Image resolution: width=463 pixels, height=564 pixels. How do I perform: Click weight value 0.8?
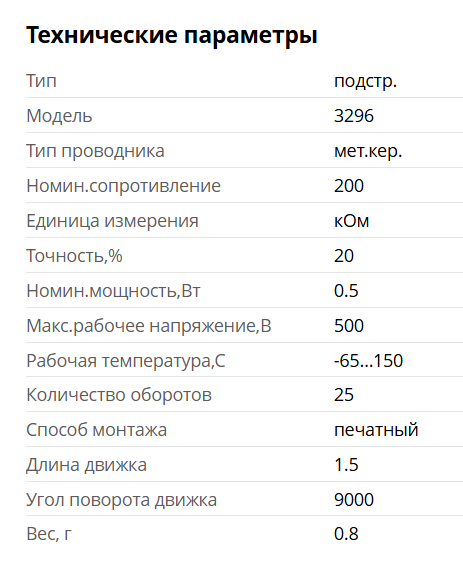[346, 533]
